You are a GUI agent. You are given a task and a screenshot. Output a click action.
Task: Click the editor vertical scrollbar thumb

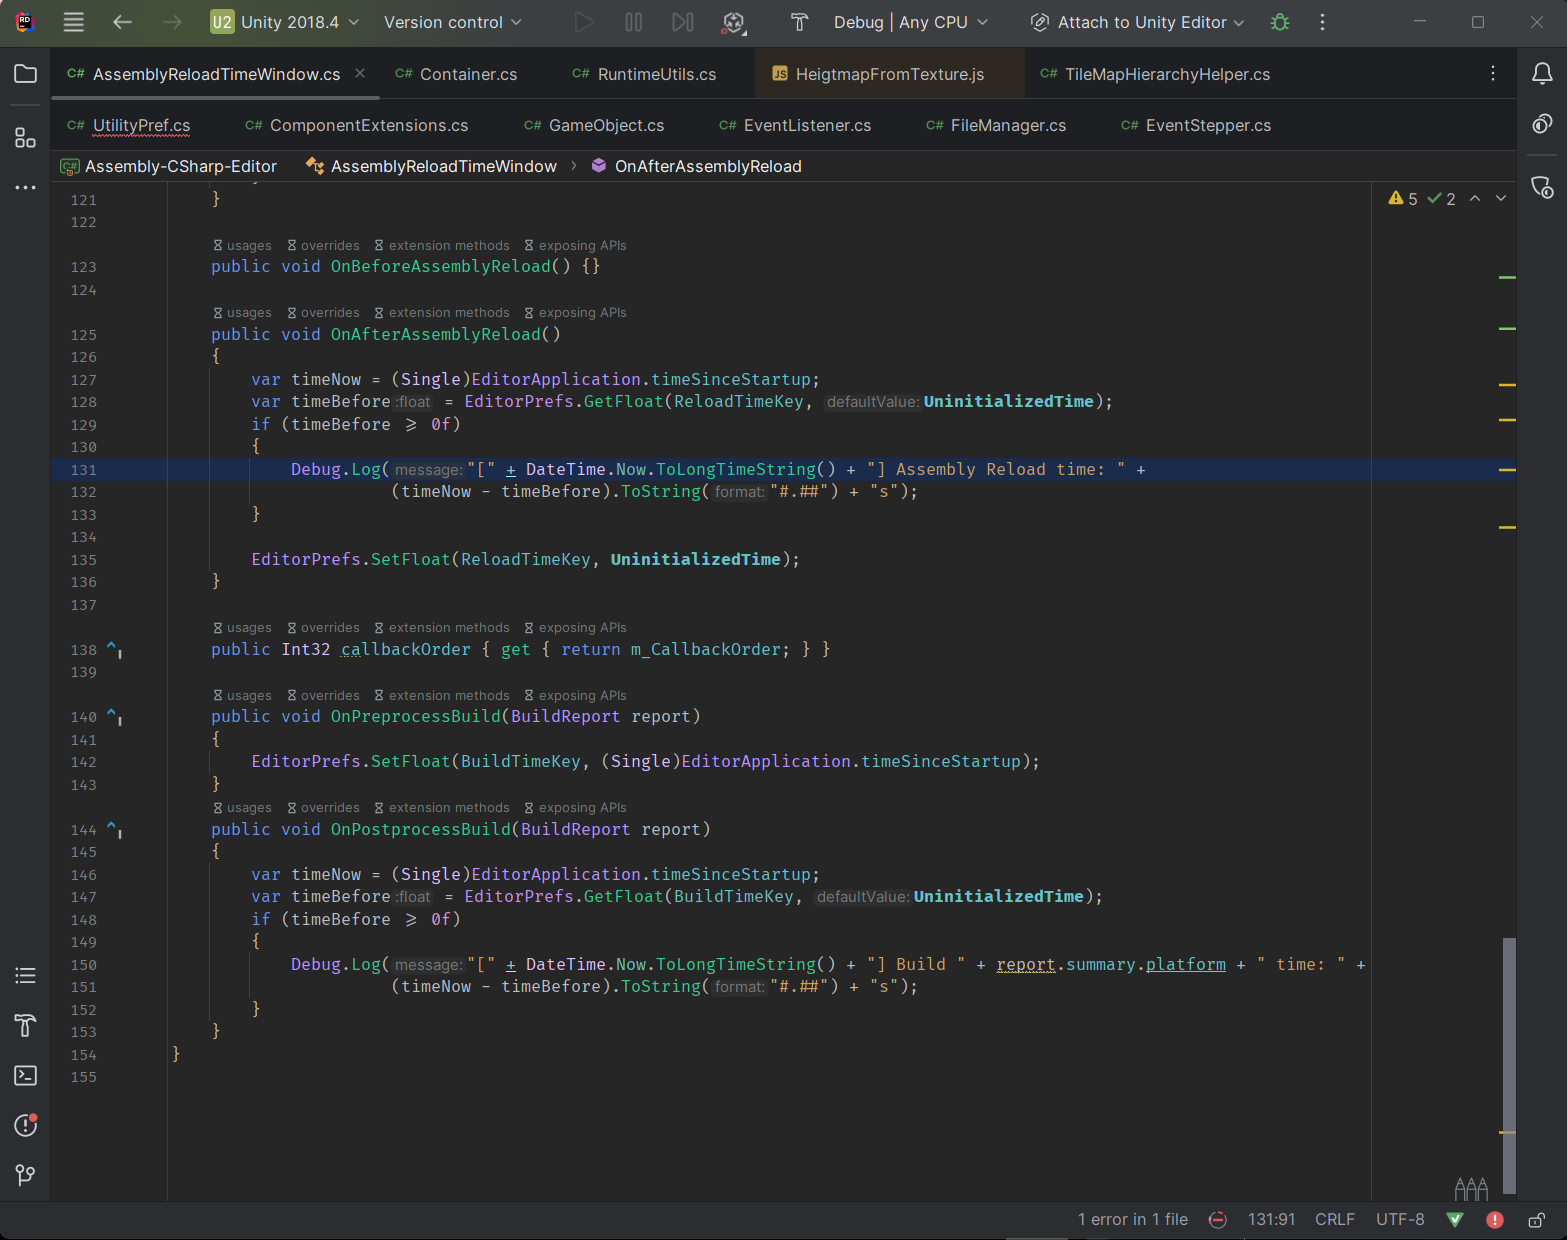(x=1508, y=1065)
